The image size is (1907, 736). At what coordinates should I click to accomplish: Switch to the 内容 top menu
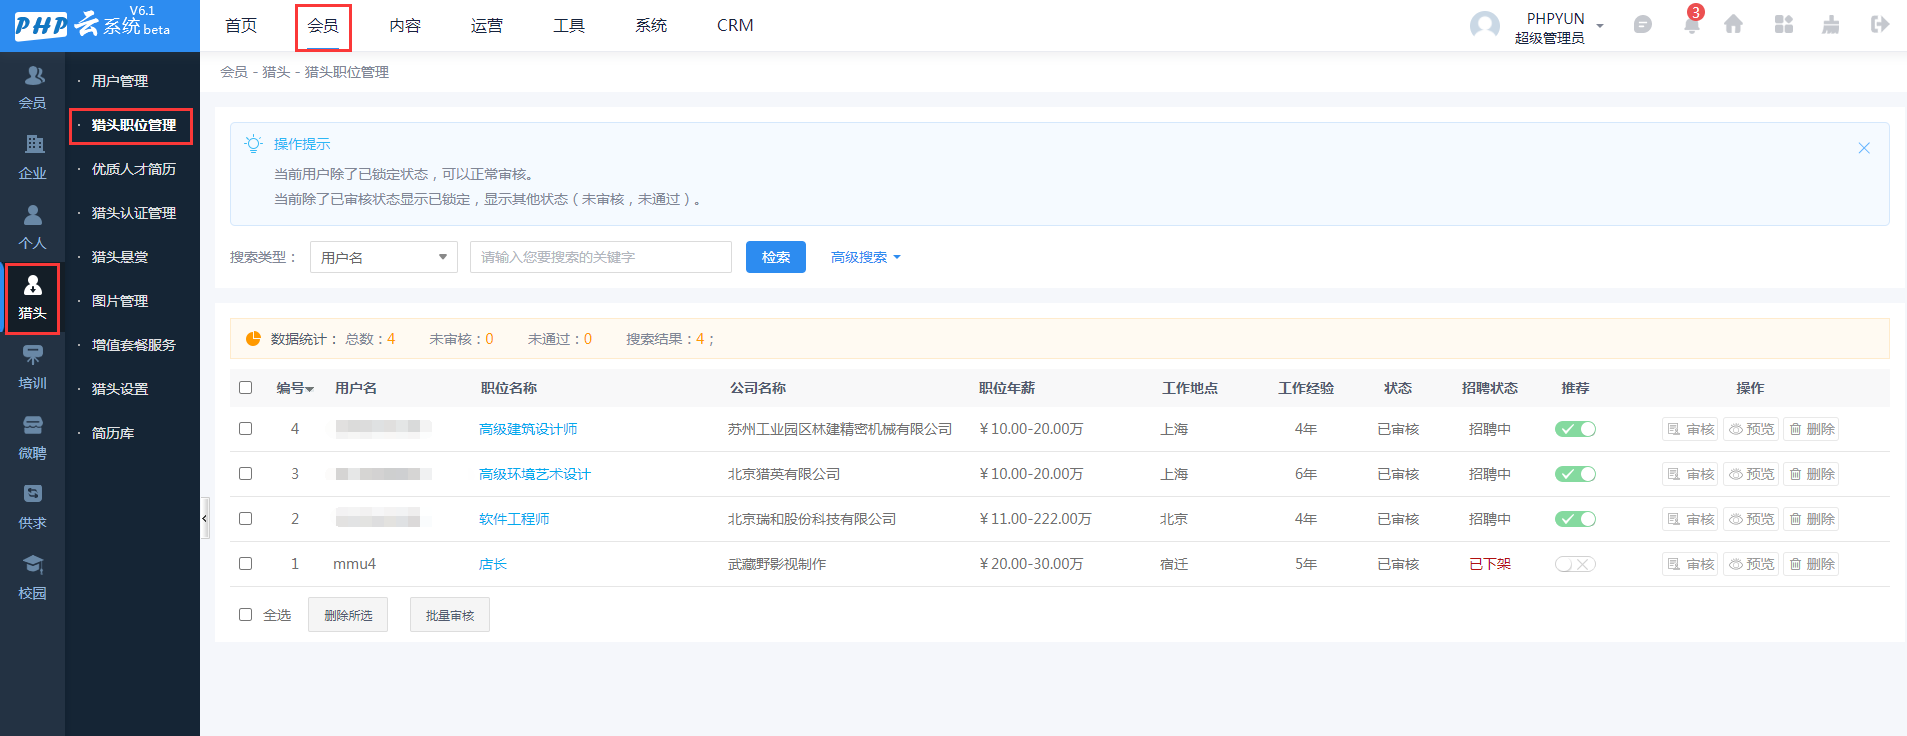(405, 25)
